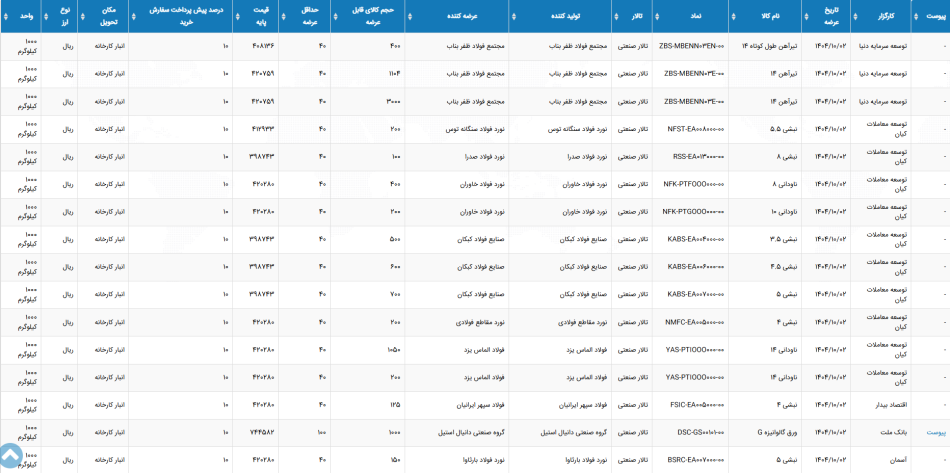
Task: Sort by واحد column arrows
Action: point(5,18)
